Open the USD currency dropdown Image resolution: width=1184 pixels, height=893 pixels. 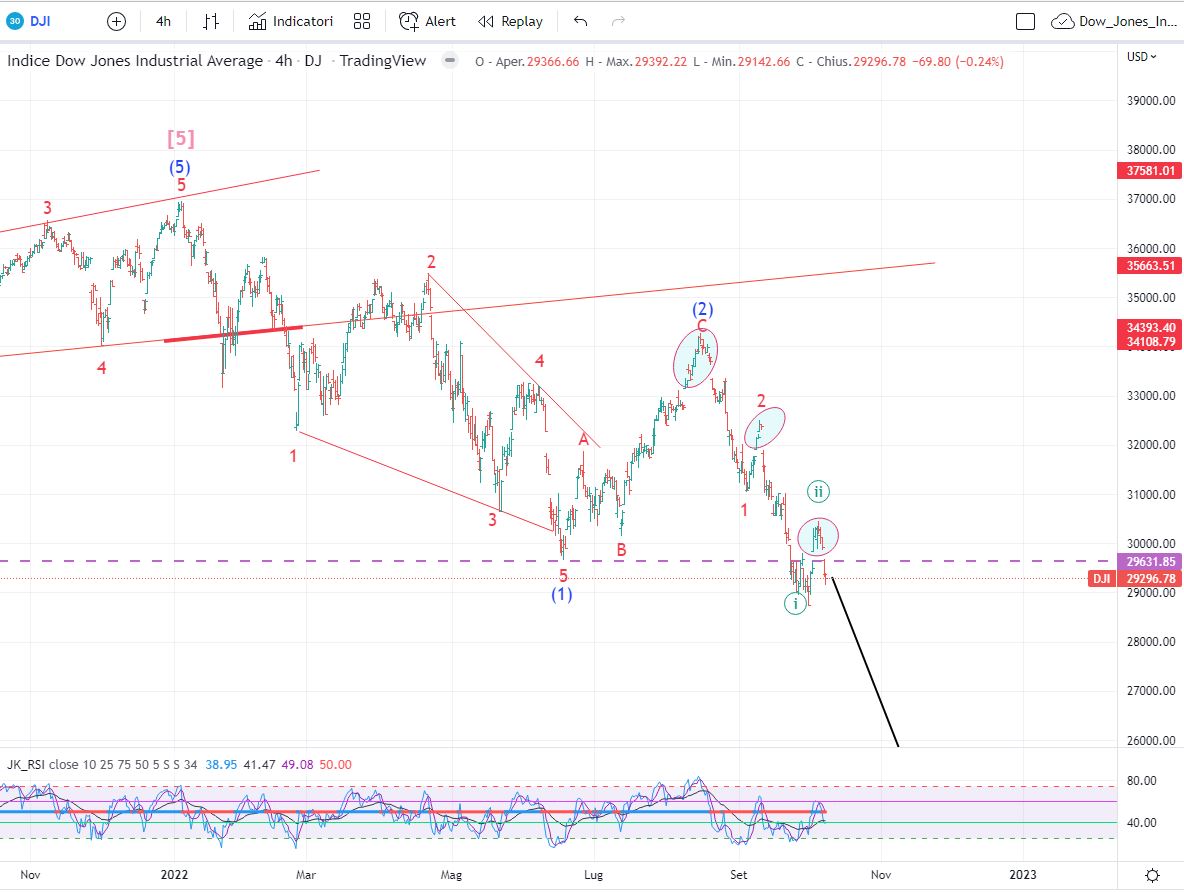pyautogui.click(x=1142, y=57)
